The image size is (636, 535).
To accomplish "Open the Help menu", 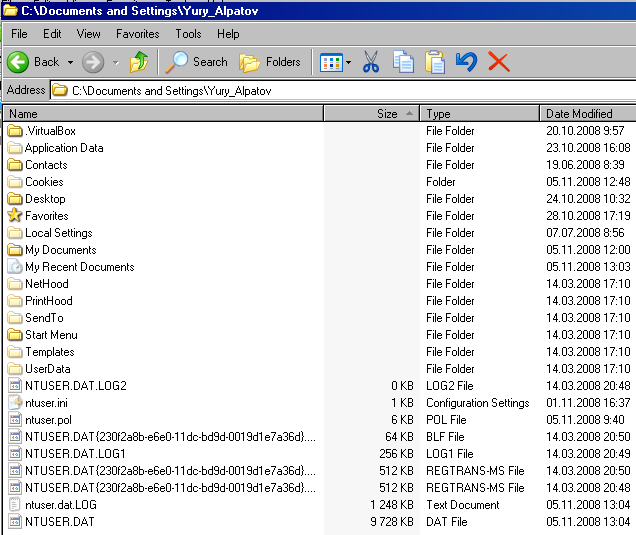I will coord(228,34).
